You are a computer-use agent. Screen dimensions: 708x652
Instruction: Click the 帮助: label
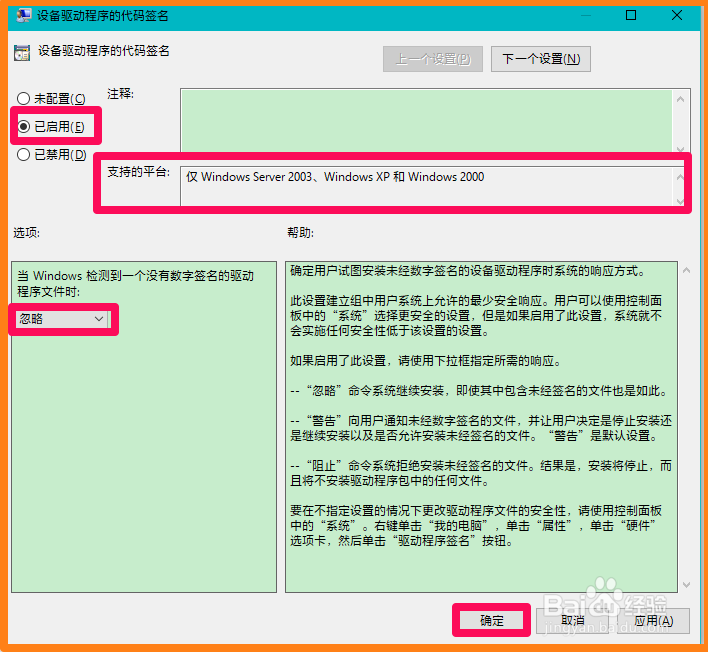[300, 233]
